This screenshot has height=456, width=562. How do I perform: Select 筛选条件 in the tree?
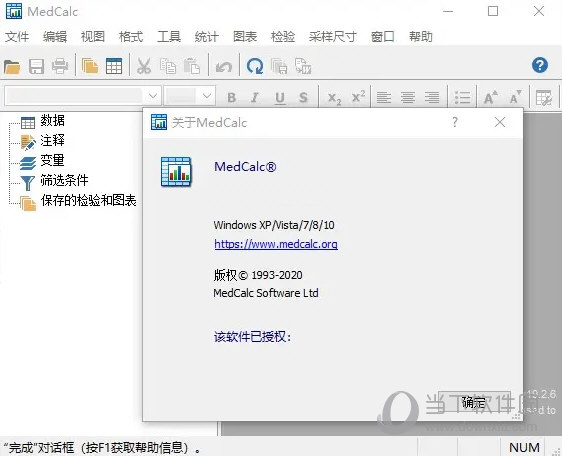(64, 180)
